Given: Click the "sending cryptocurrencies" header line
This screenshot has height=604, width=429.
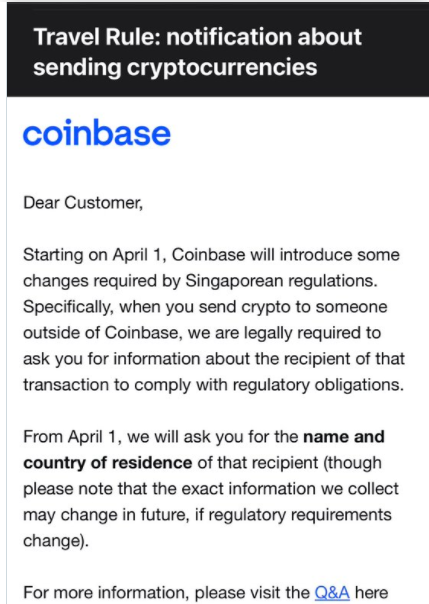Looking at the screenshot, I should point(175,67).
